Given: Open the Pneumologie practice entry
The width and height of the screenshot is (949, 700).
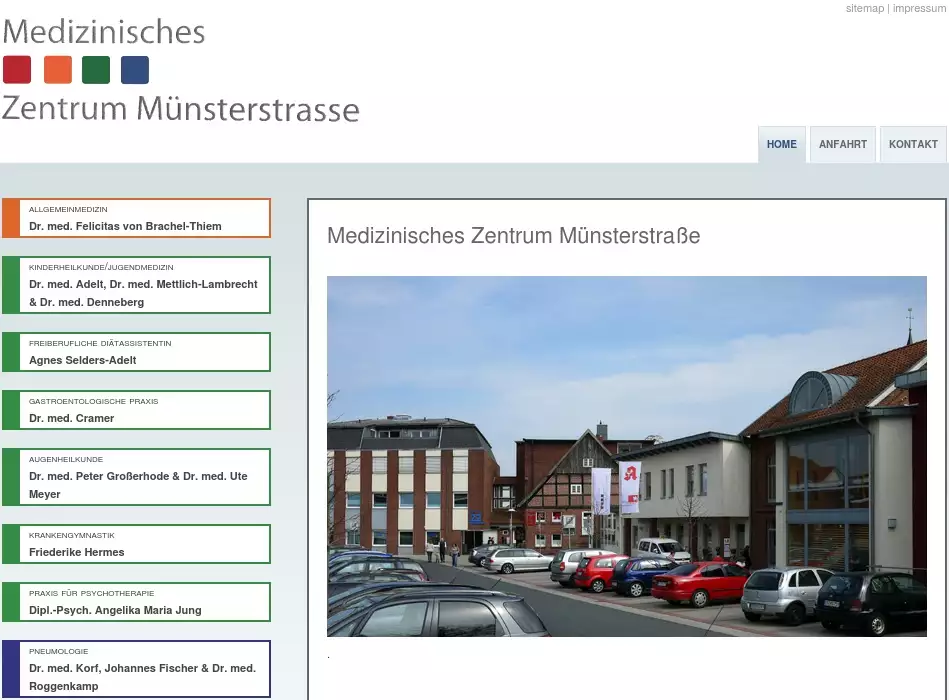Looking at the screenshot, I should point(136,669).
